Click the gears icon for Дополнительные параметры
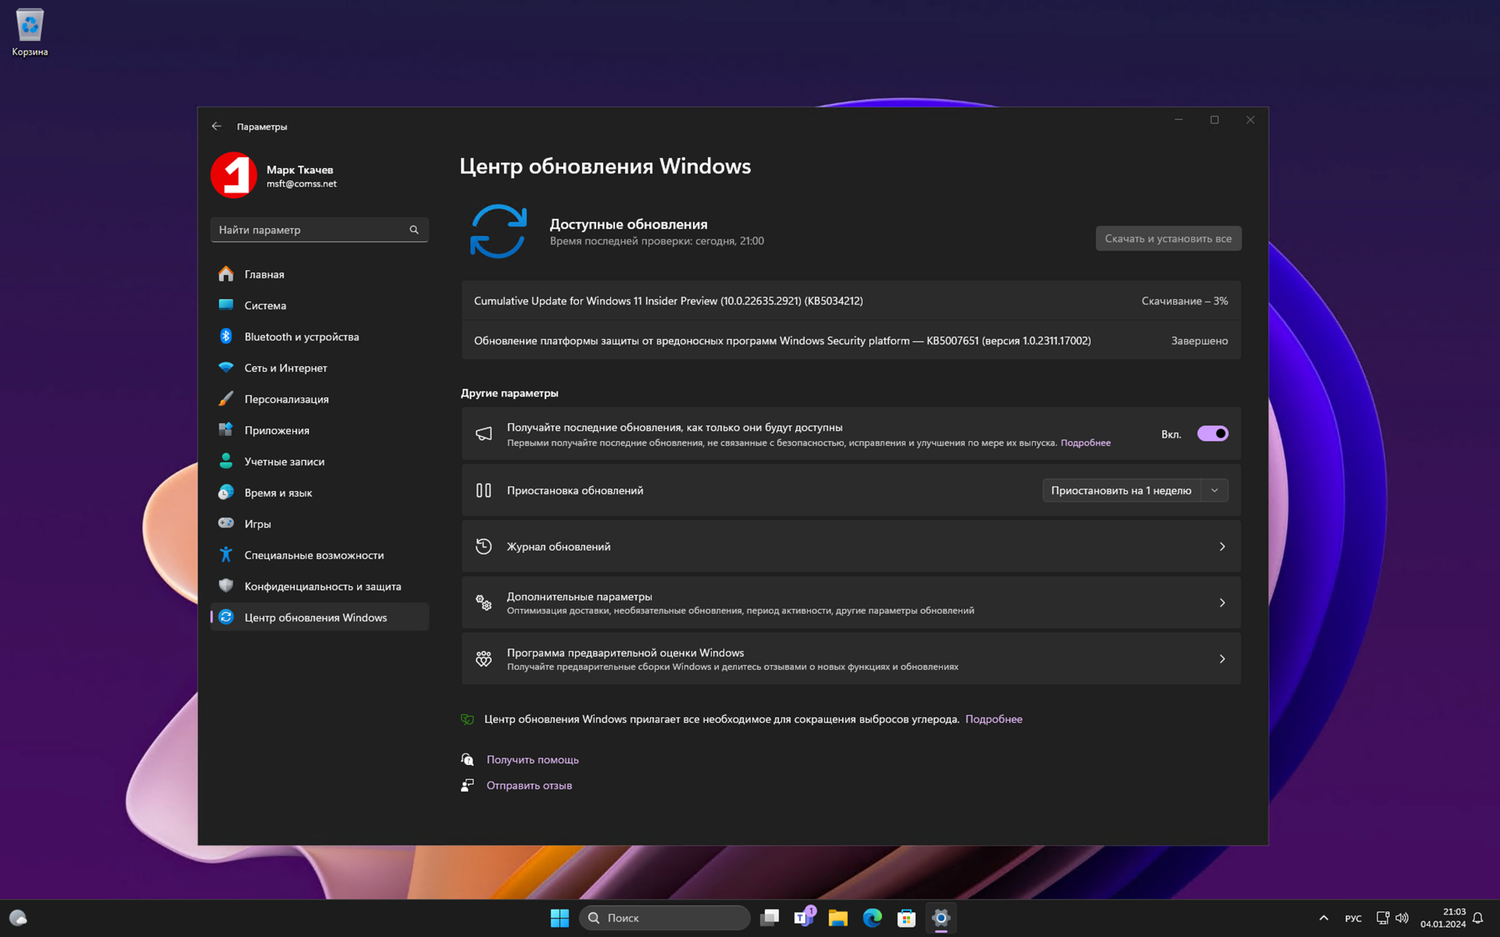1500x937 pixels. [x=484, y=602]
